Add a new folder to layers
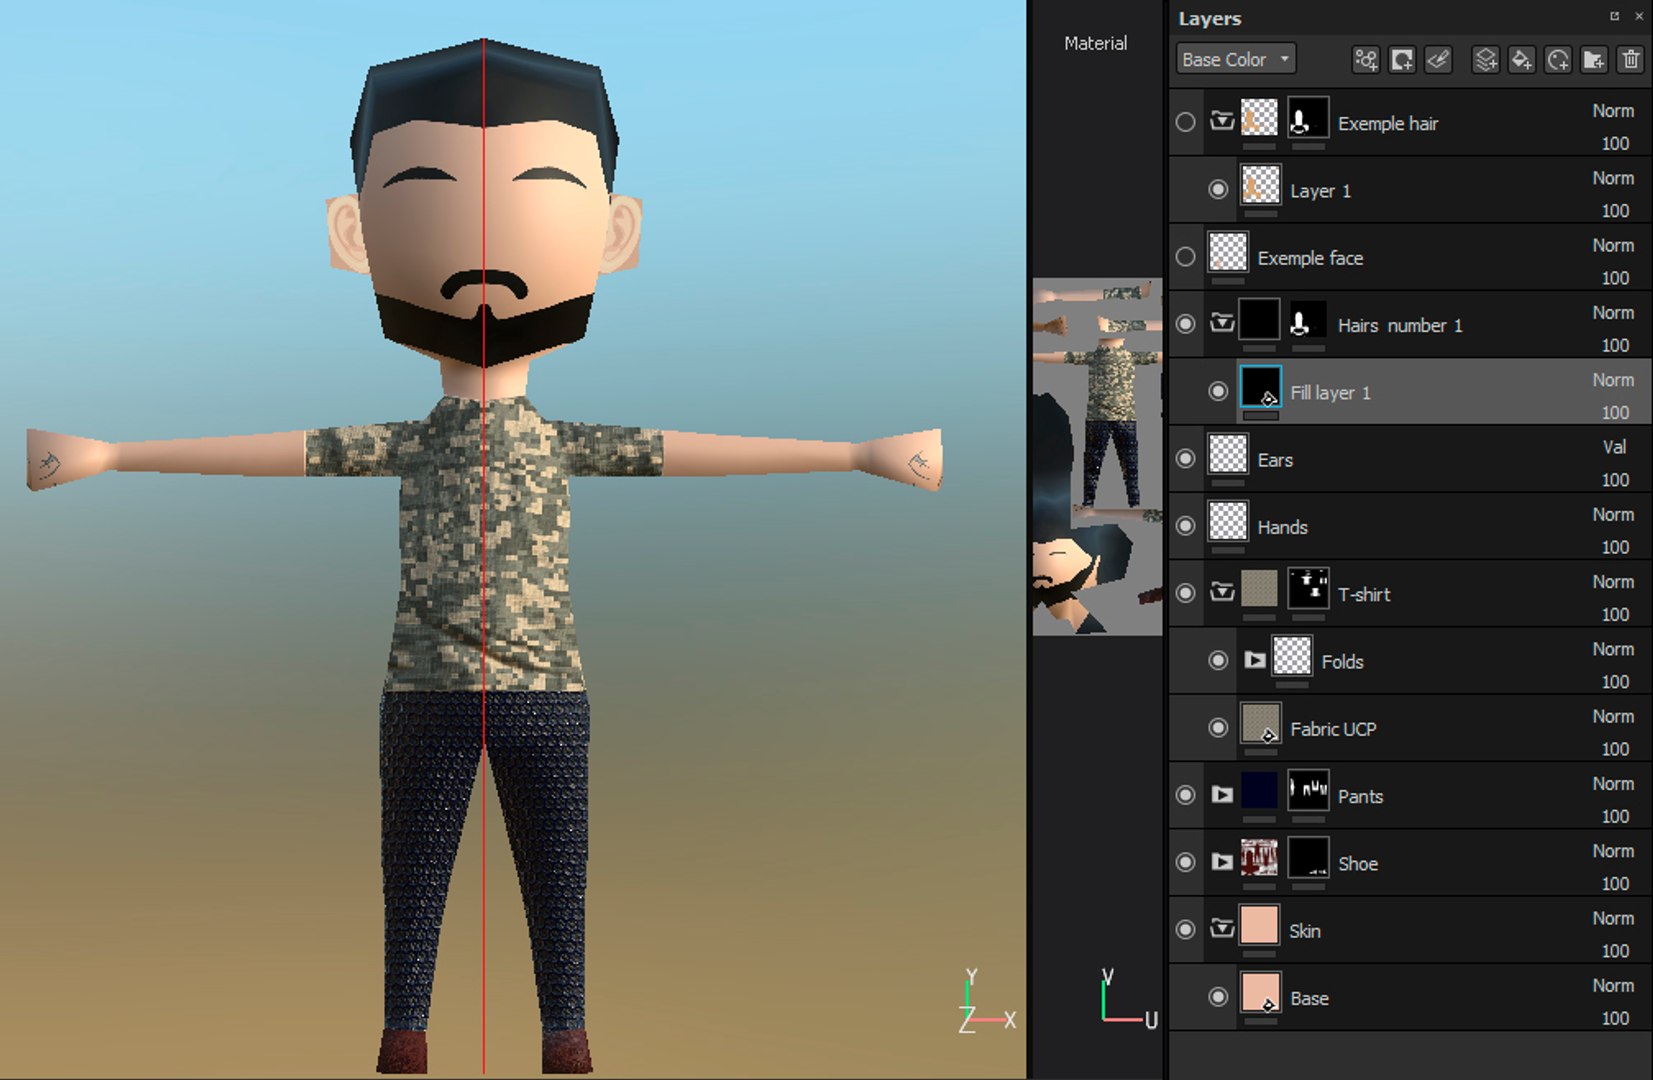 point(1594,60)
